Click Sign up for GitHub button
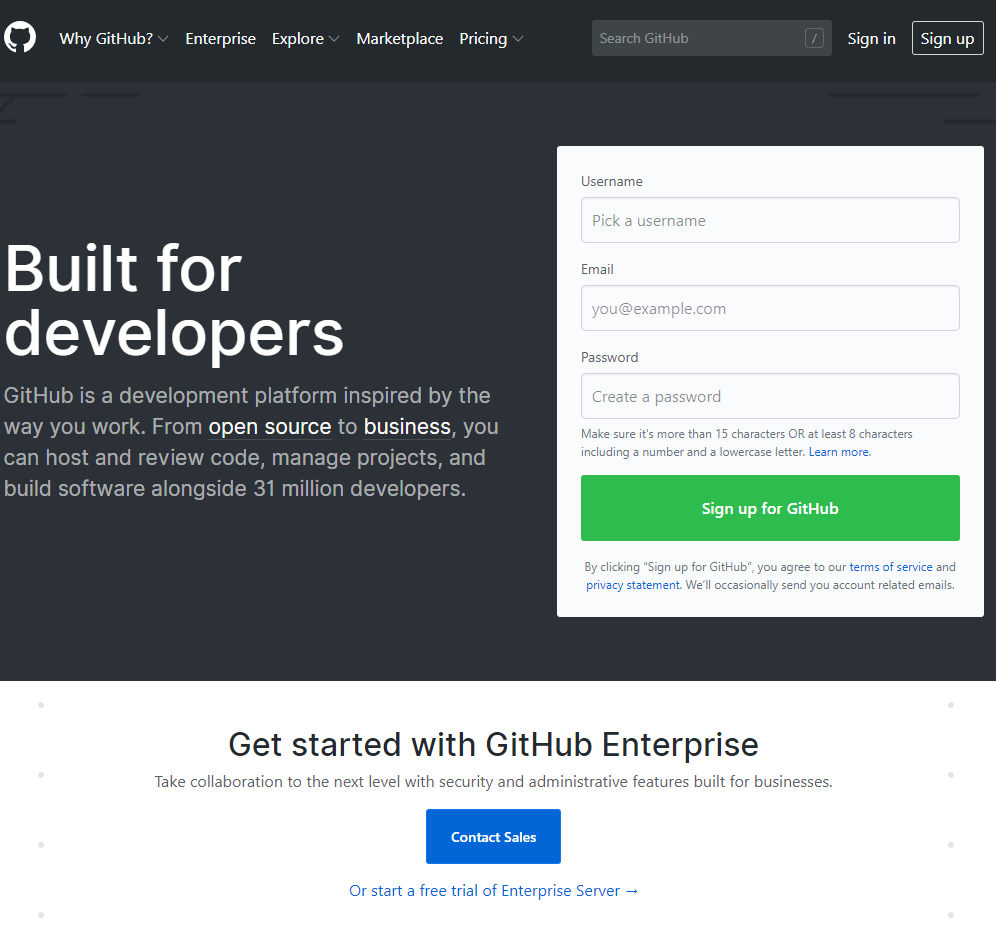This screenshot has width=996, height=928. point(770,508)
